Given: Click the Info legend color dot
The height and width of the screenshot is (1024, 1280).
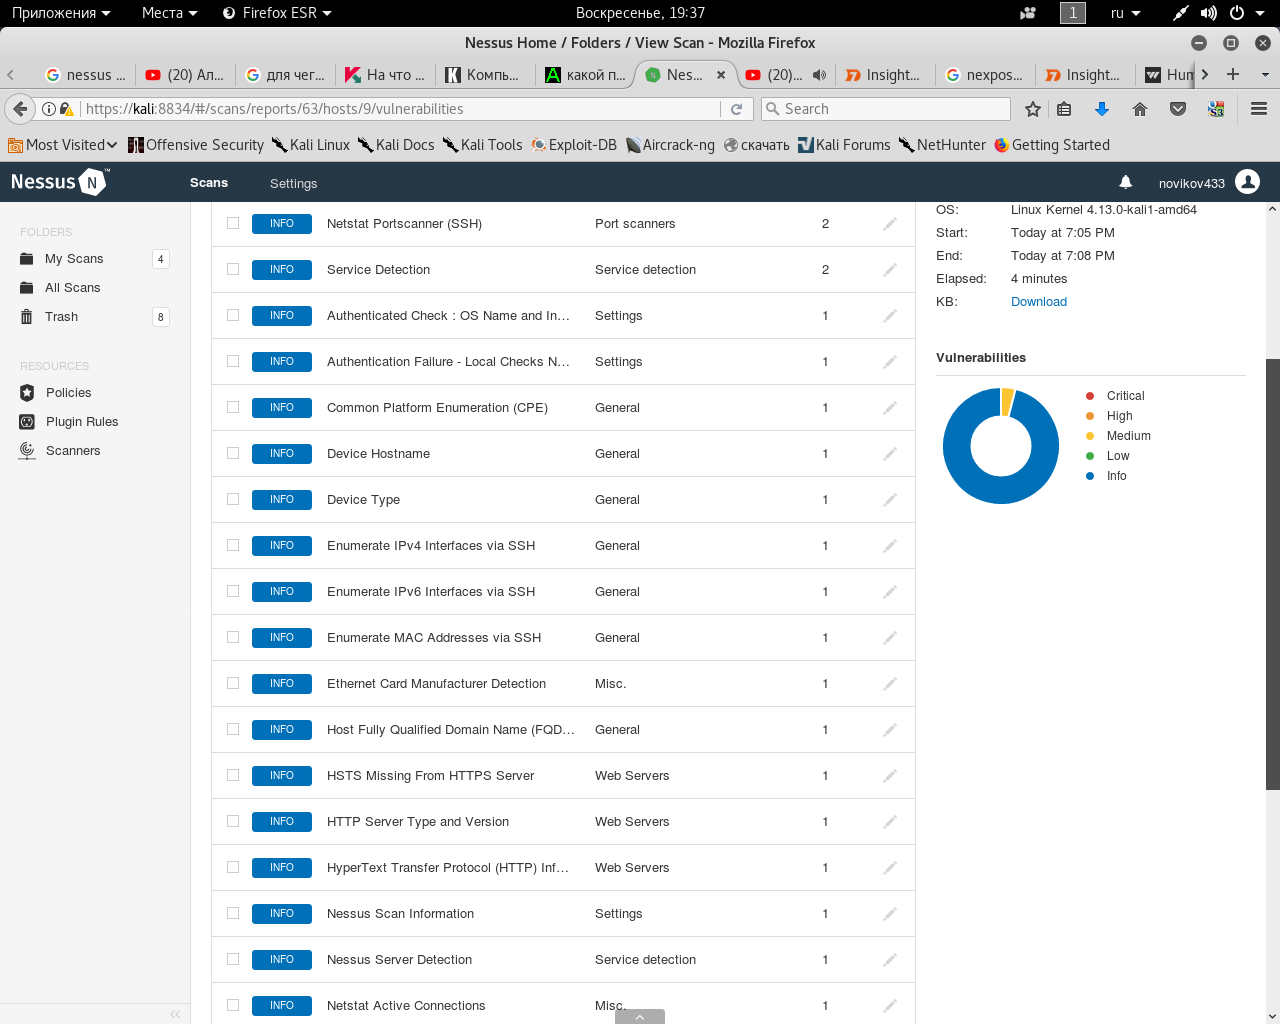Looking at the screenshot, I should click(x=1090, y=476).
